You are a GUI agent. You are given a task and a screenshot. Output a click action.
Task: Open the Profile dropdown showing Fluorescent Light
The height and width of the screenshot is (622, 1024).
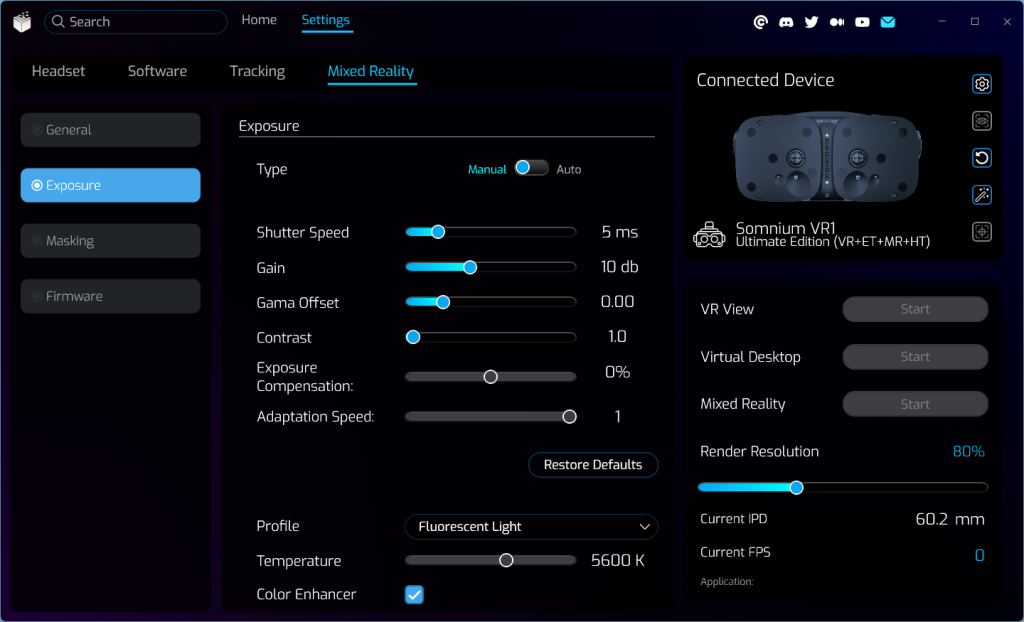[531, 527]
